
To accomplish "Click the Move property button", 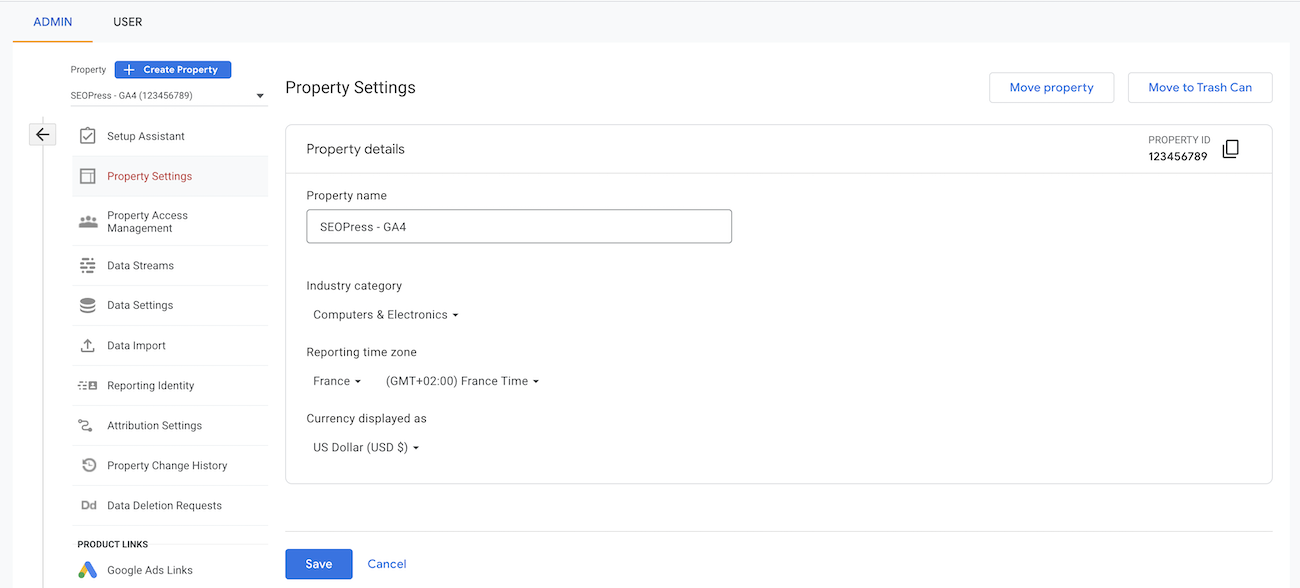I will click(1051, 88).
